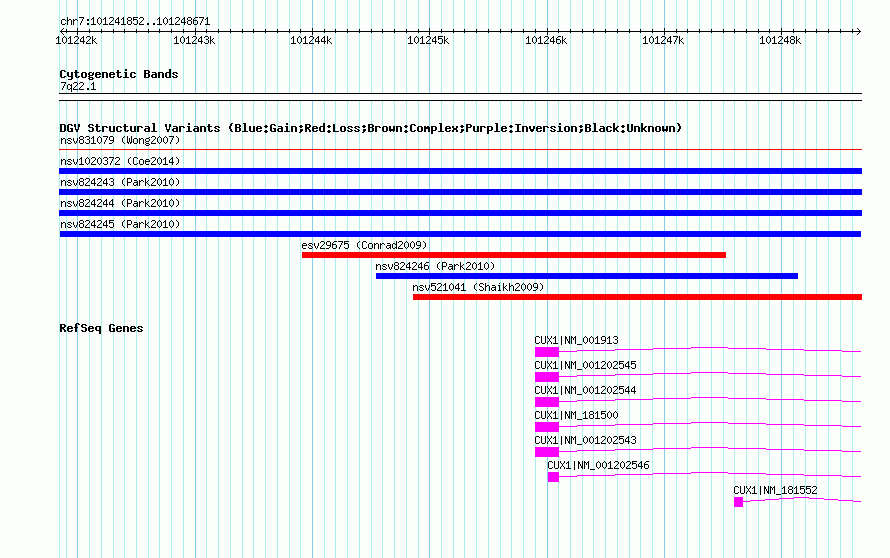The image size is (890, 558).
Task: Select the nsv521041 (Shaikh2009) red loss bar
Action: point(637,297)
